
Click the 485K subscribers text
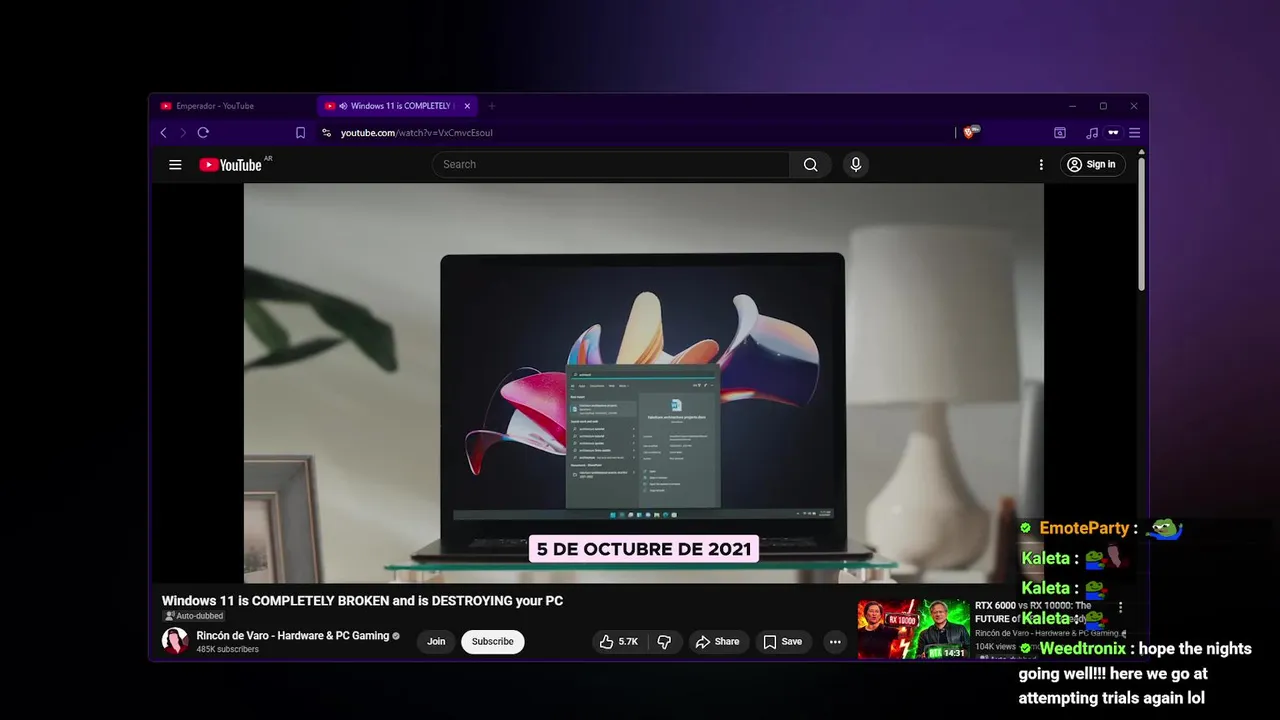tap(227, 650)
